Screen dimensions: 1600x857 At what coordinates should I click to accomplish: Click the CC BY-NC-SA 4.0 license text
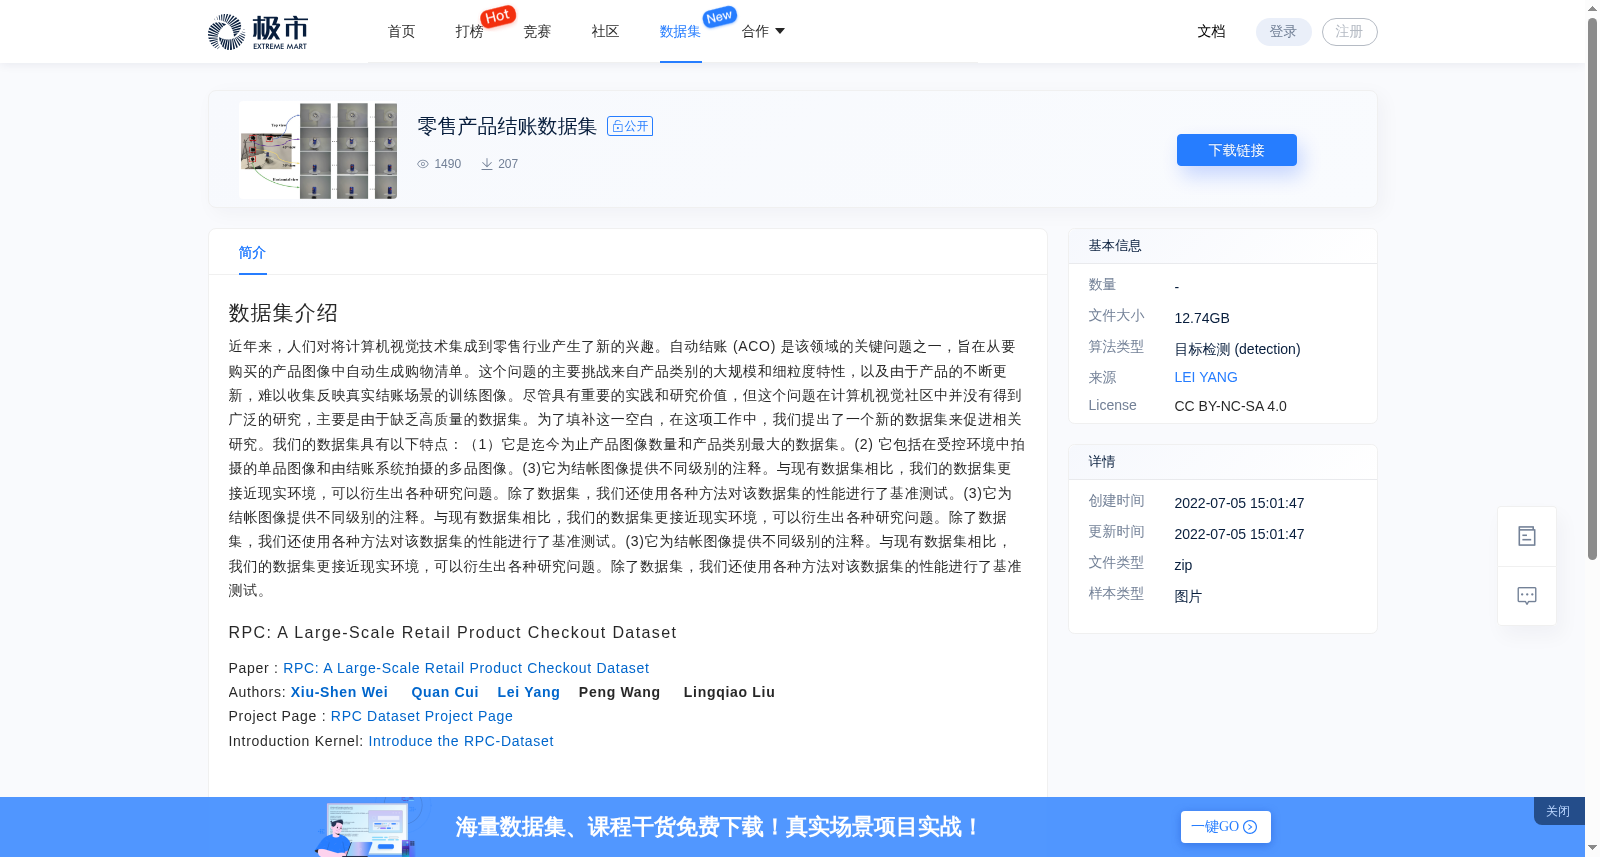pyautogui.click(x=1230, y=406)
